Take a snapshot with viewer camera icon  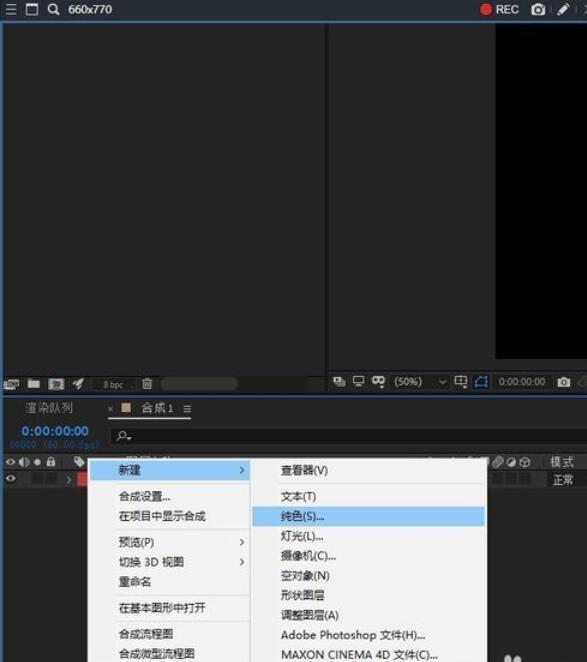point(564,382)
